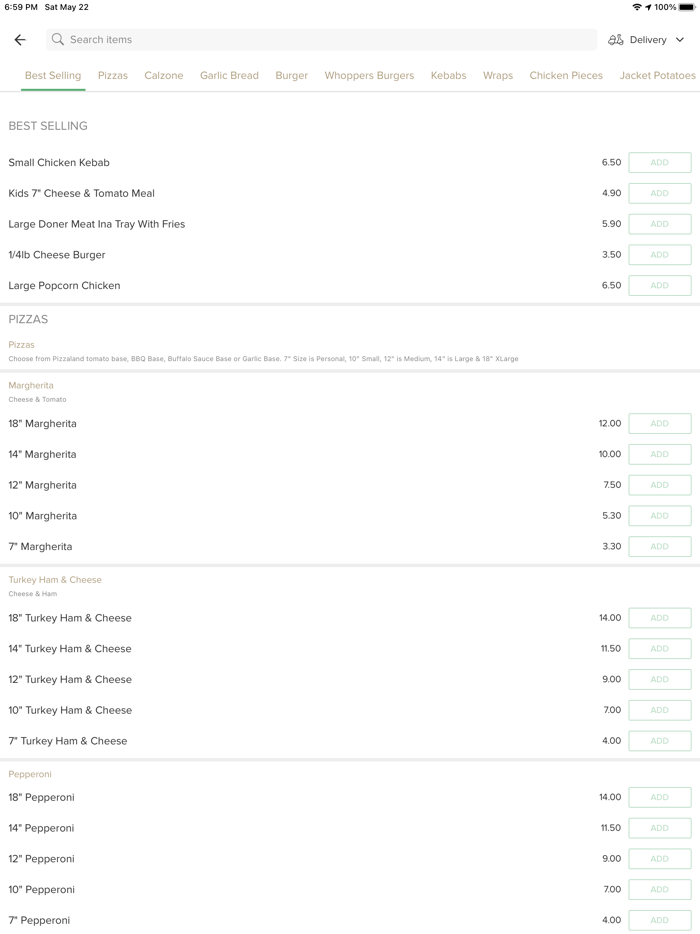
Task: Add the 18" Margherita pizza
Action: [x=659, y=424]
